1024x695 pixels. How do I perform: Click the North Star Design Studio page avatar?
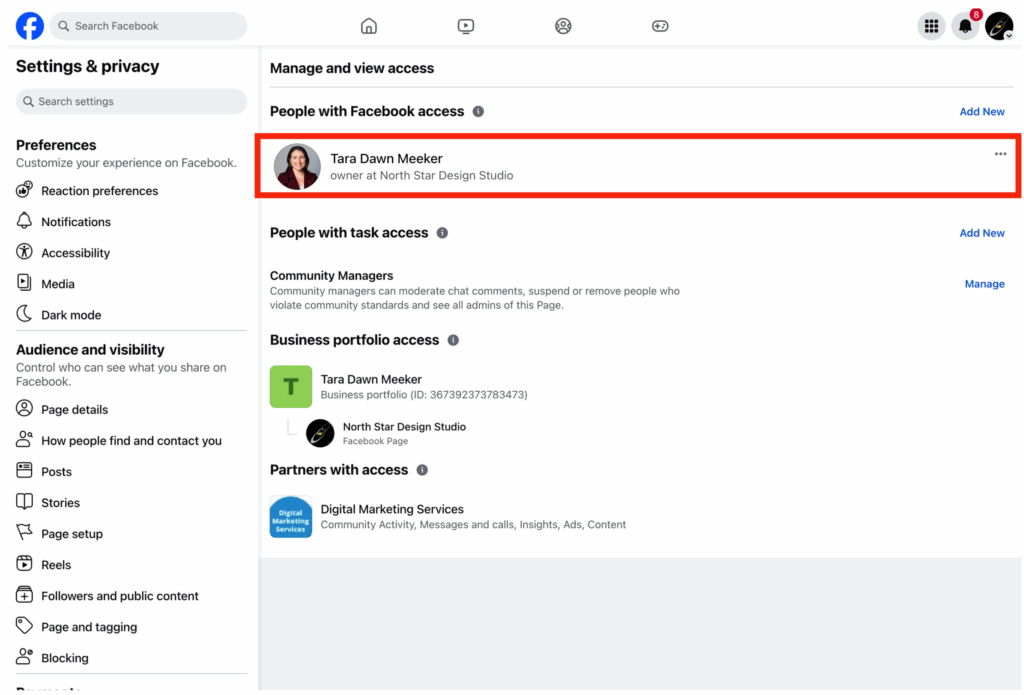320,433
